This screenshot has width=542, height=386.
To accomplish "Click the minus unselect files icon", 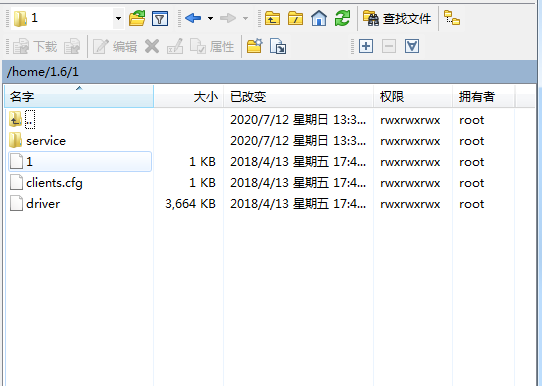I will click(x=389, y=46).
